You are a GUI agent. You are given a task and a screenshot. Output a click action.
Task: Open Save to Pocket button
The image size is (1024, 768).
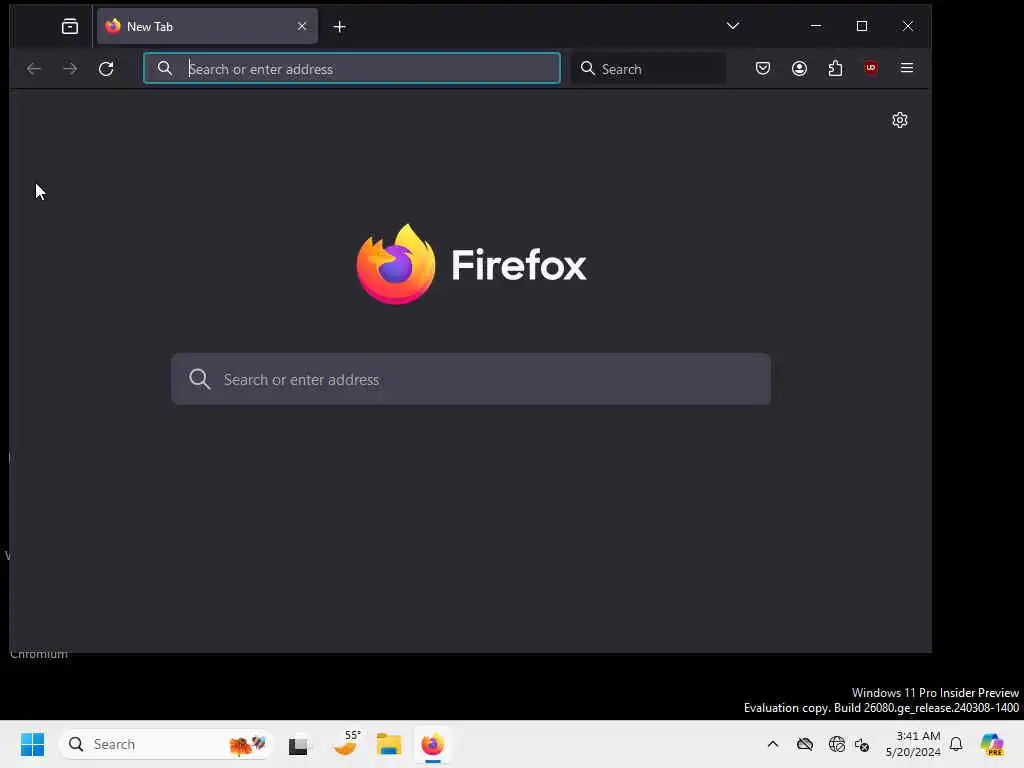(763, 68)
